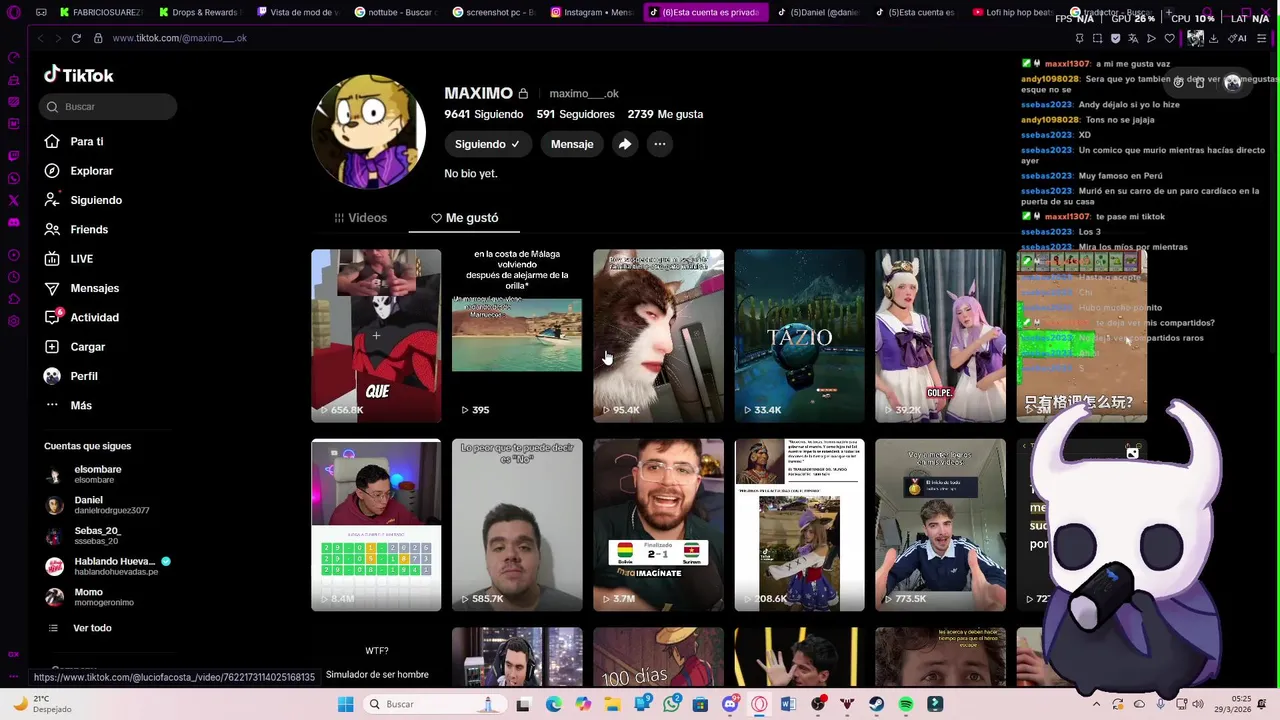Open Discord from the taskbar
Screen dimensions: 1280x720
click(x=730, y=704)
